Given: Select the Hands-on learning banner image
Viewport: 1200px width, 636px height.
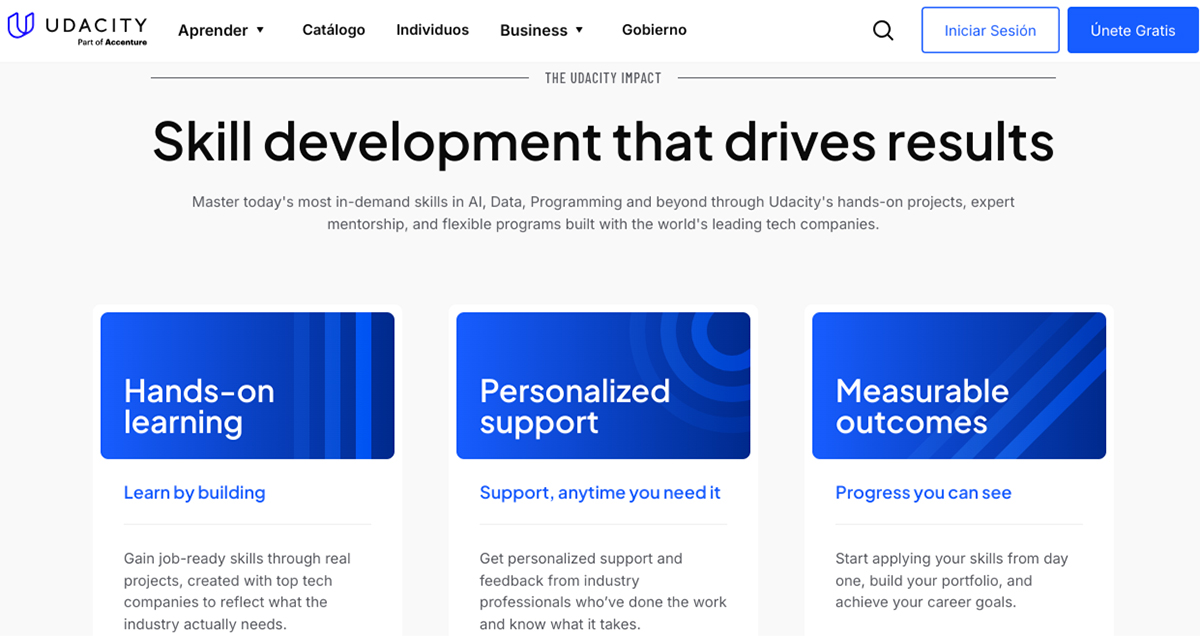Looking at the screenshot, I should pos(247,385).
